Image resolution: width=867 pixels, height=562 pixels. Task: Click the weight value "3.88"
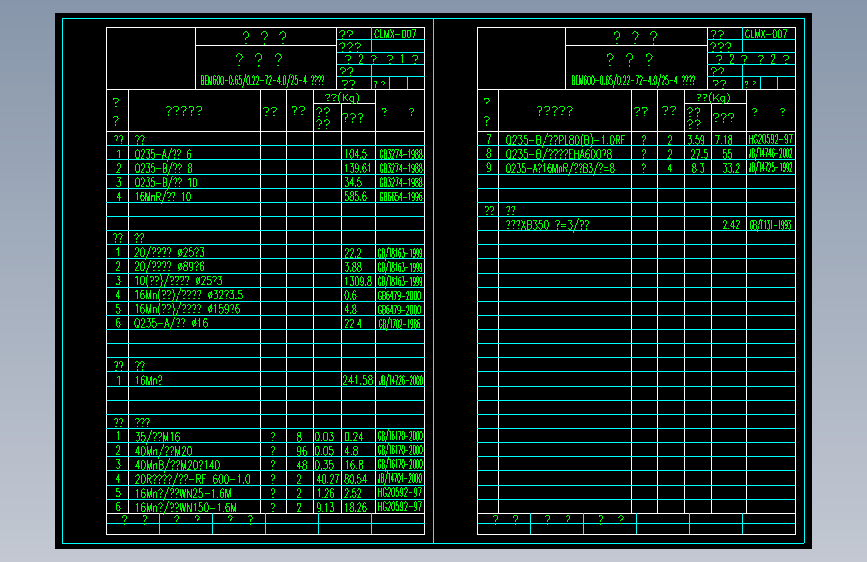pyautogui.click(x=353, y=267)
